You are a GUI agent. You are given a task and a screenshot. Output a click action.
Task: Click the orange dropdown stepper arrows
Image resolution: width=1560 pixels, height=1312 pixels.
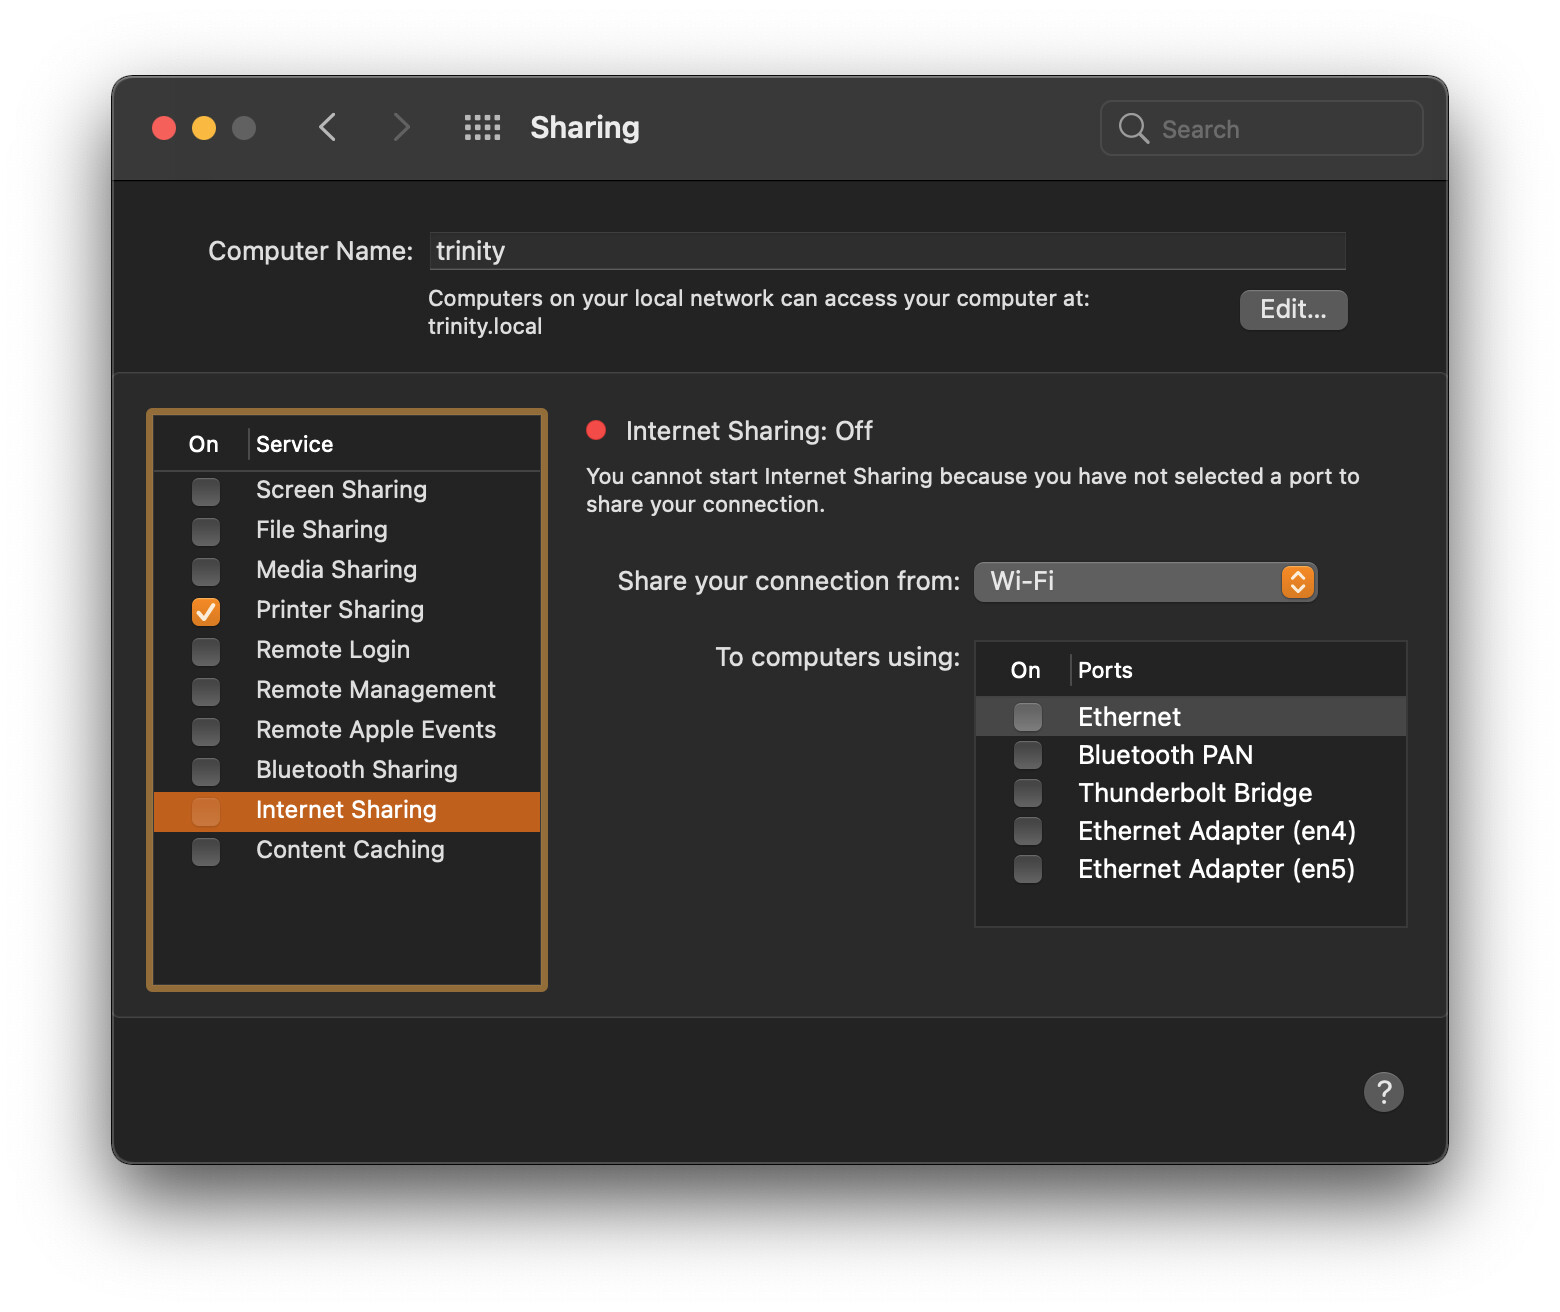tap(1297, 582)
